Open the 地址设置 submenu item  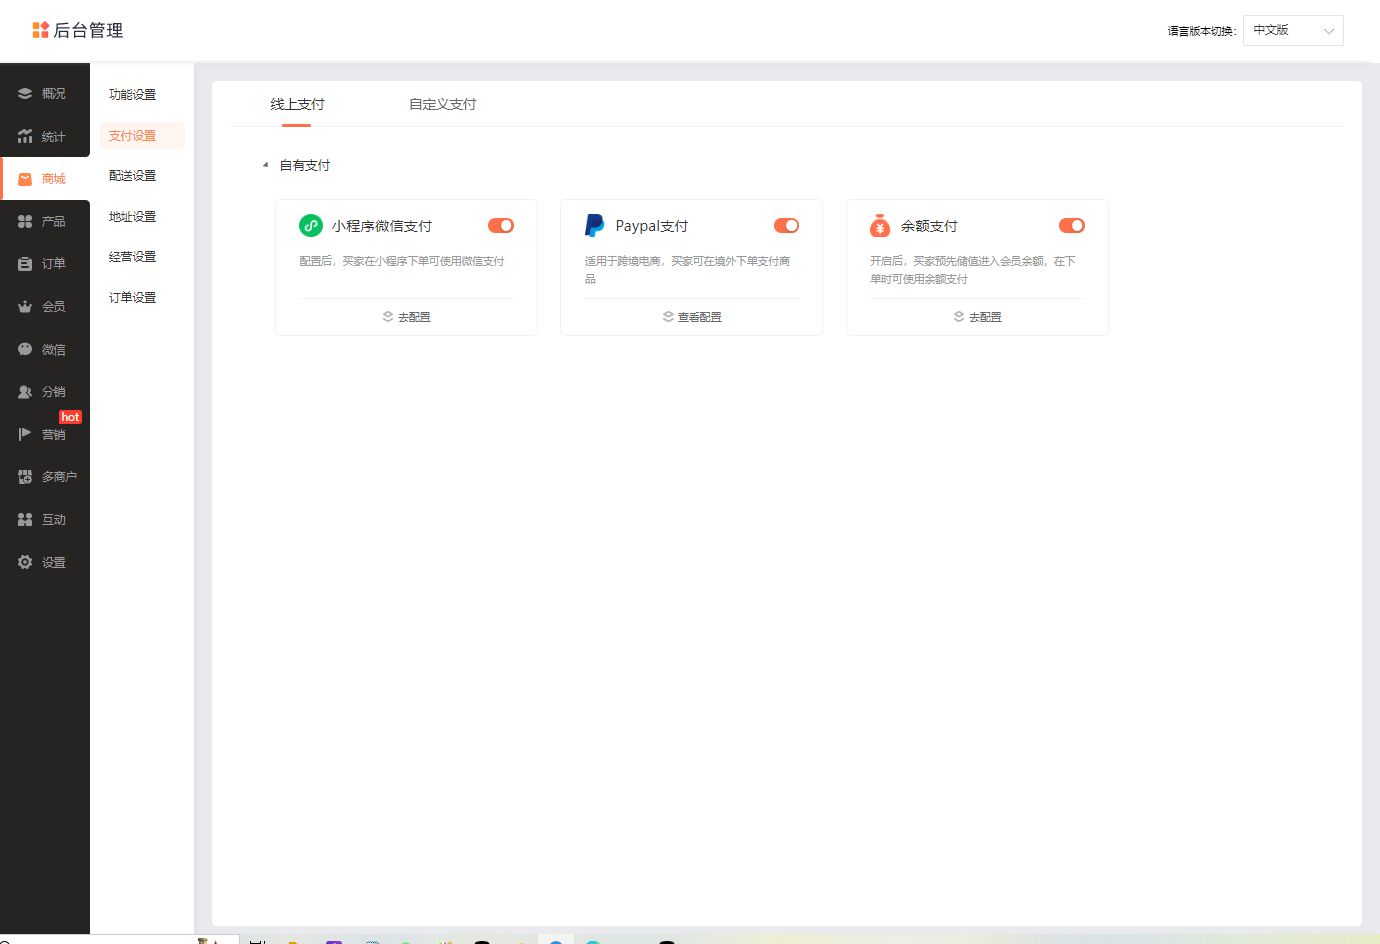click(x=132, y=216)
